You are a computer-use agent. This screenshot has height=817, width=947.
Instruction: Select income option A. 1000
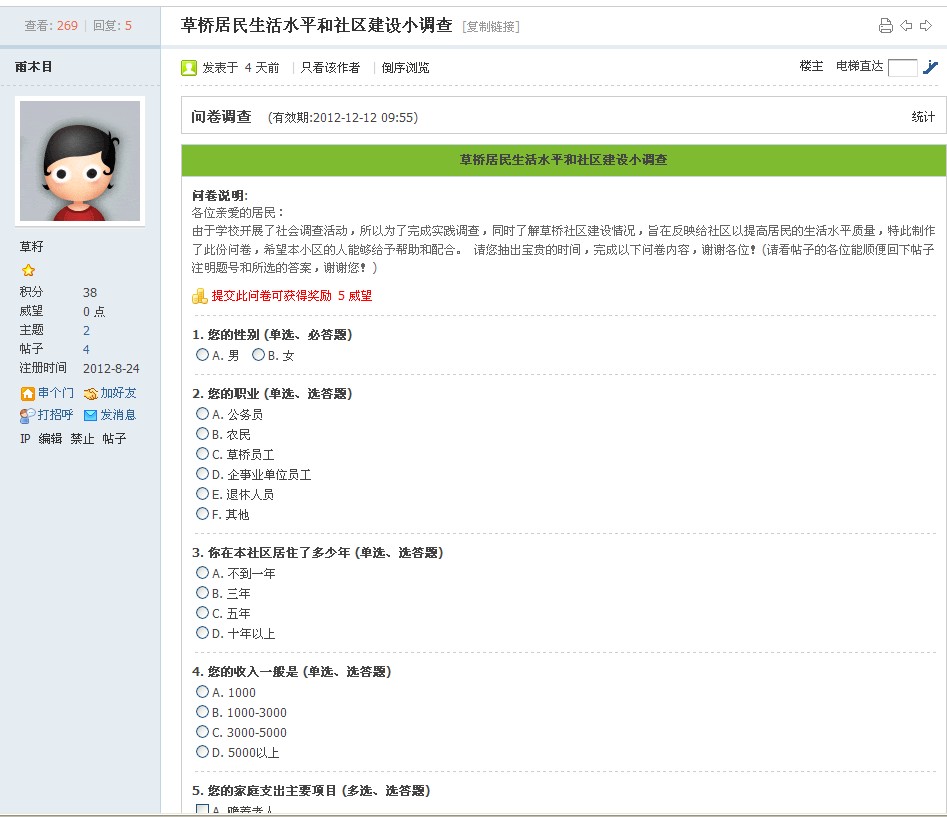point(202,692)
